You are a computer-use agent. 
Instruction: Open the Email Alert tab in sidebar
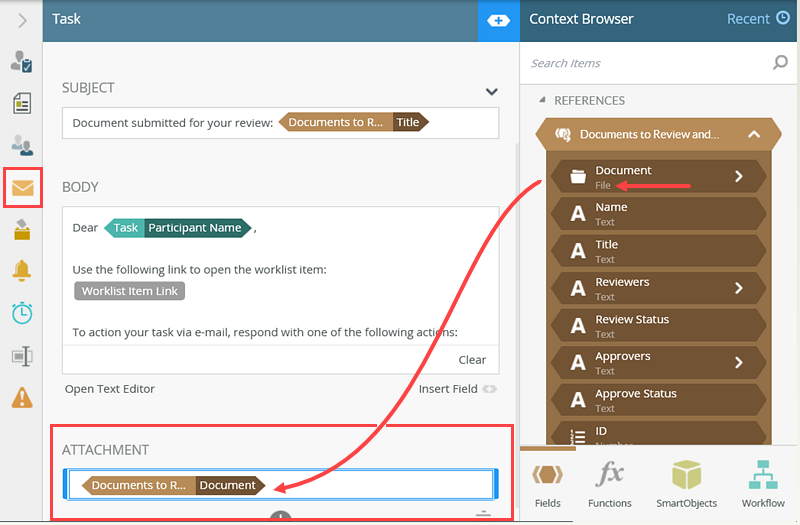pos(21,188)
